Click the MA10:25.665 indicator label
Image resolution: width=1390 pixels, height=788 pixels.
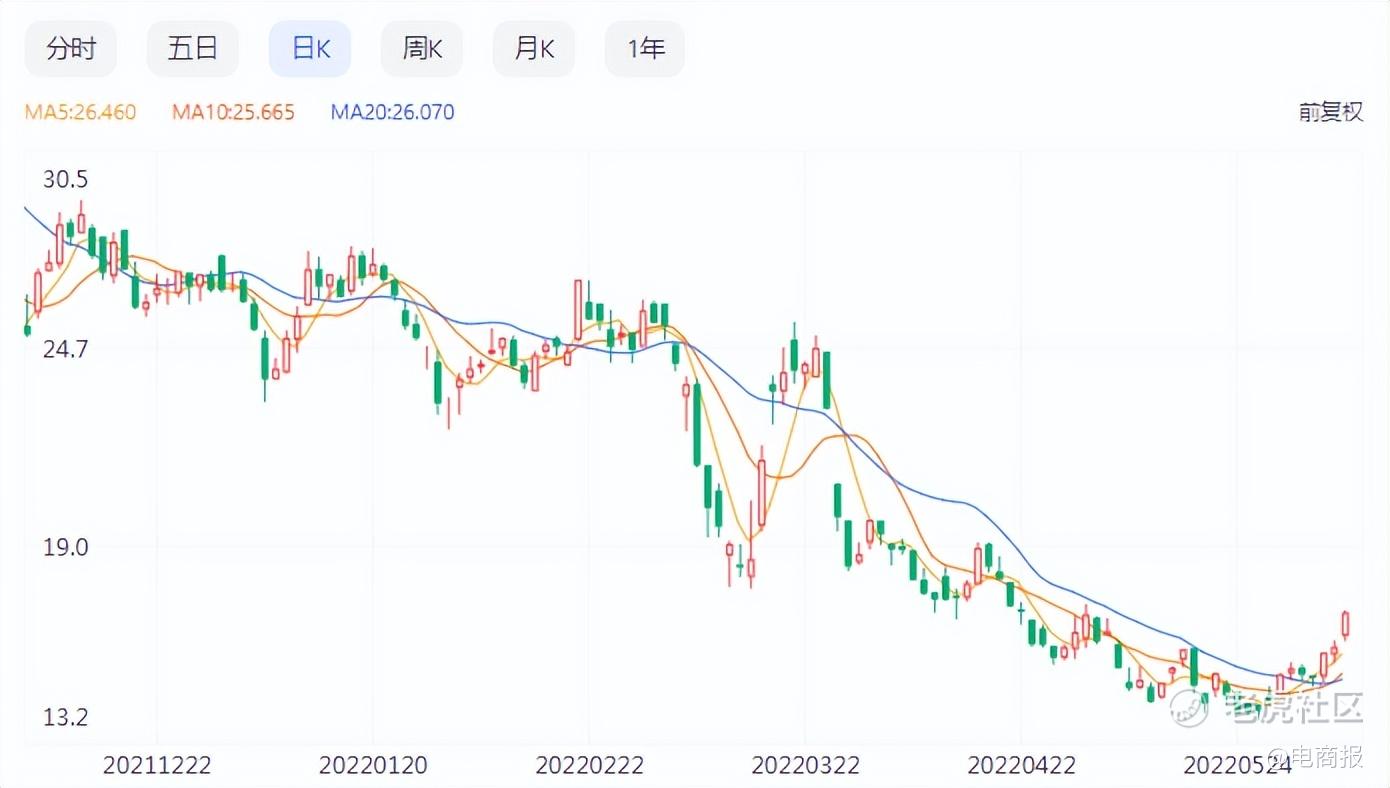[x=233, y=112]
